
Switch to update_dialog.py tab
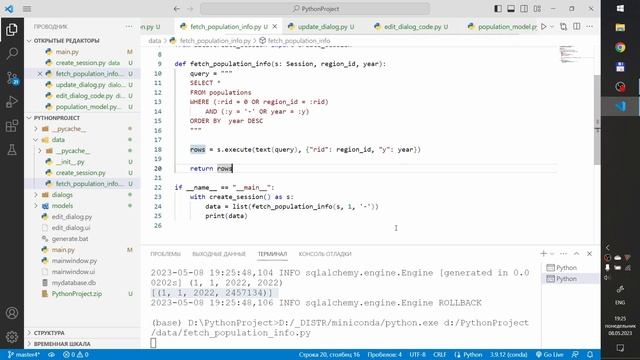click(x=321, y=27)
